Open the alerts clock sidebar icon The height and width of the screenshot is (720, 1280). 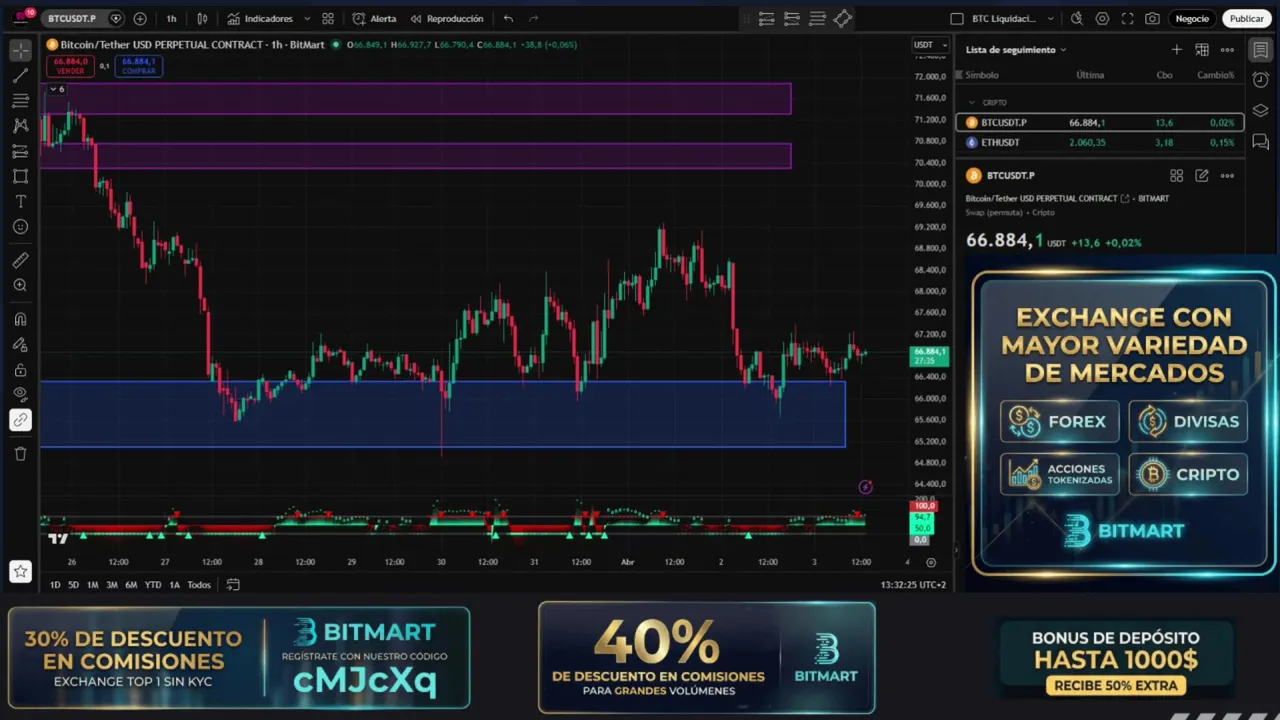coord(1260,80)
